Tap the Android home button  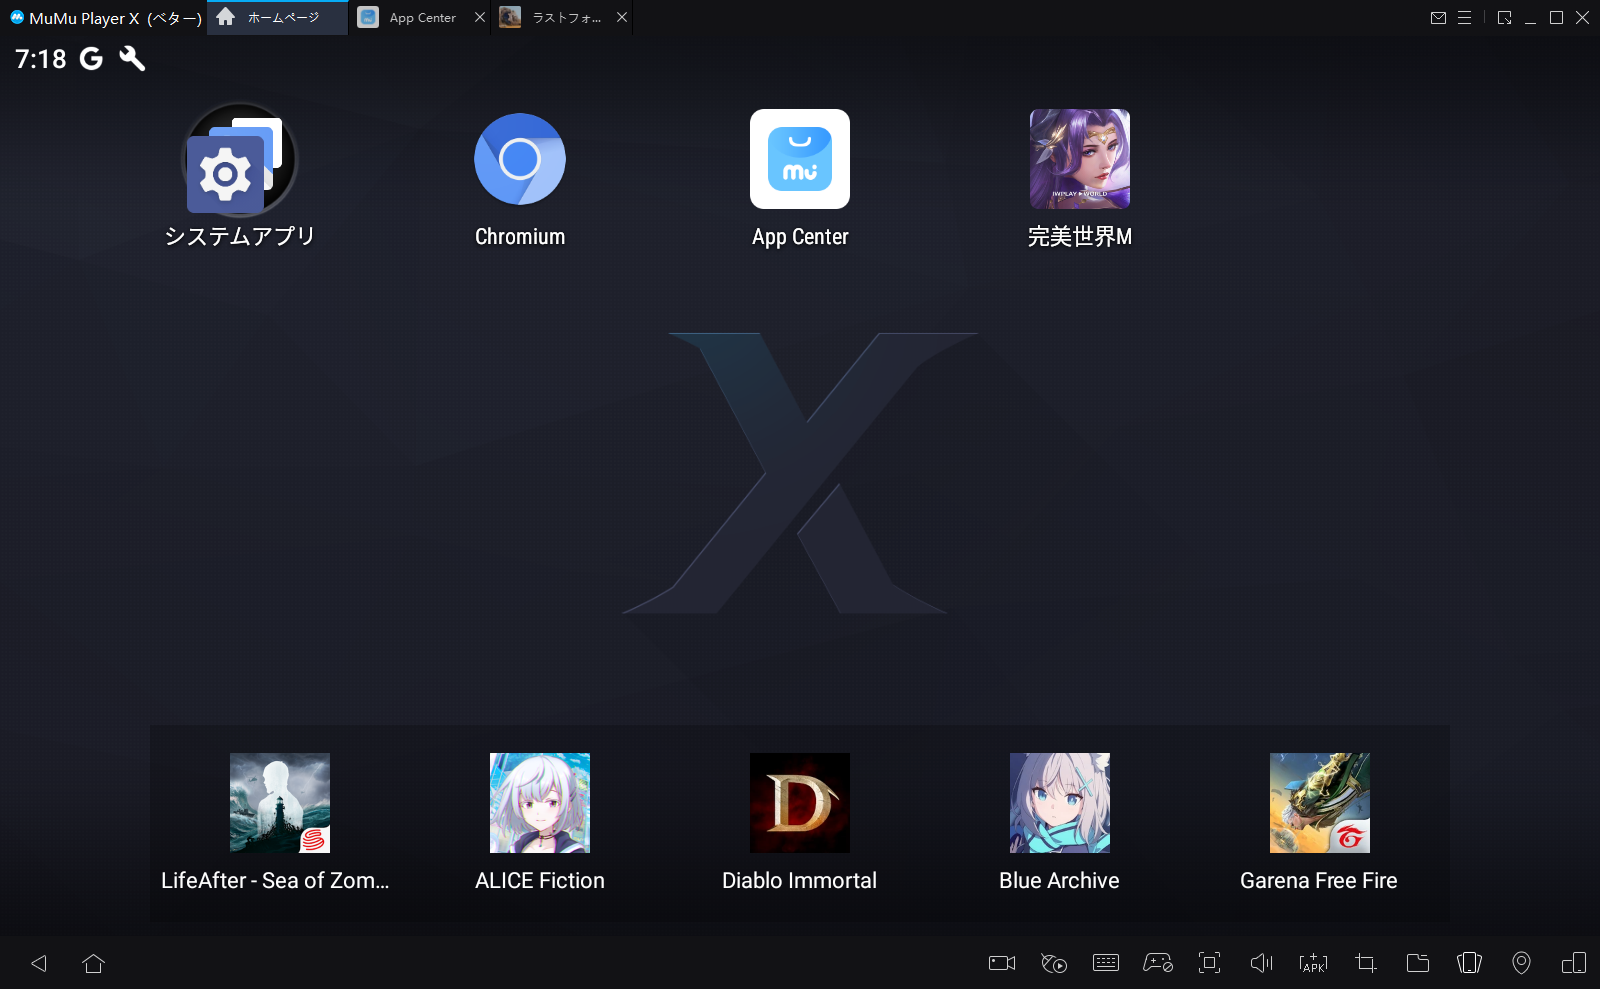(x=94, y=963)
